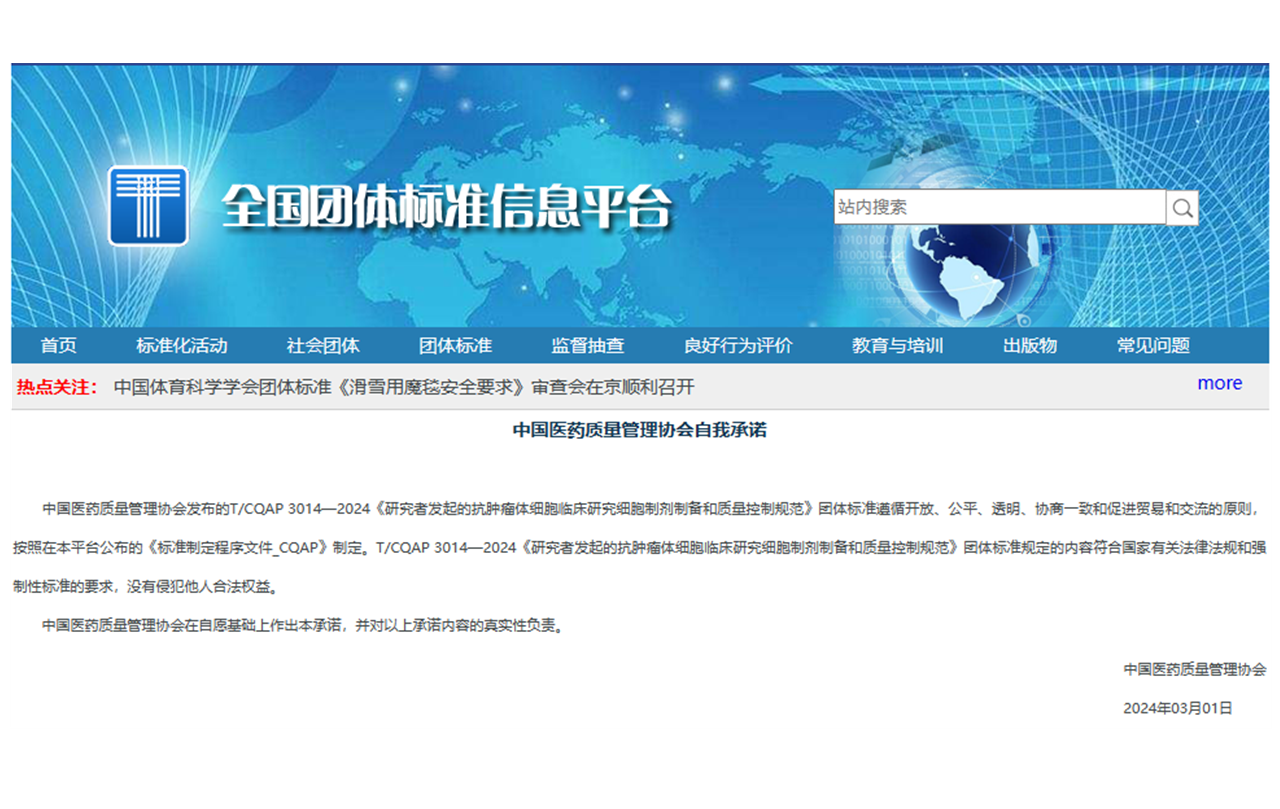Click the sentence beginning 中国医药质量管理协会在自愿基础上

[304, 626]
